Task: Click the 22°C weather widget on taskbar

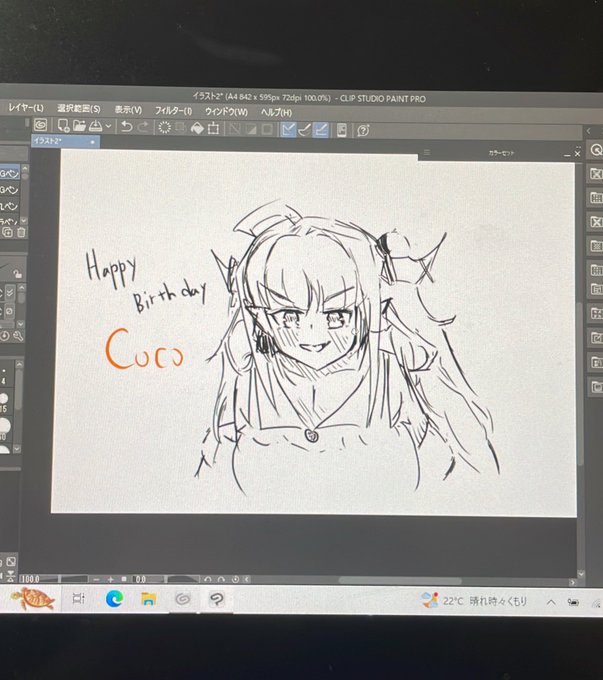Action: 474,601
